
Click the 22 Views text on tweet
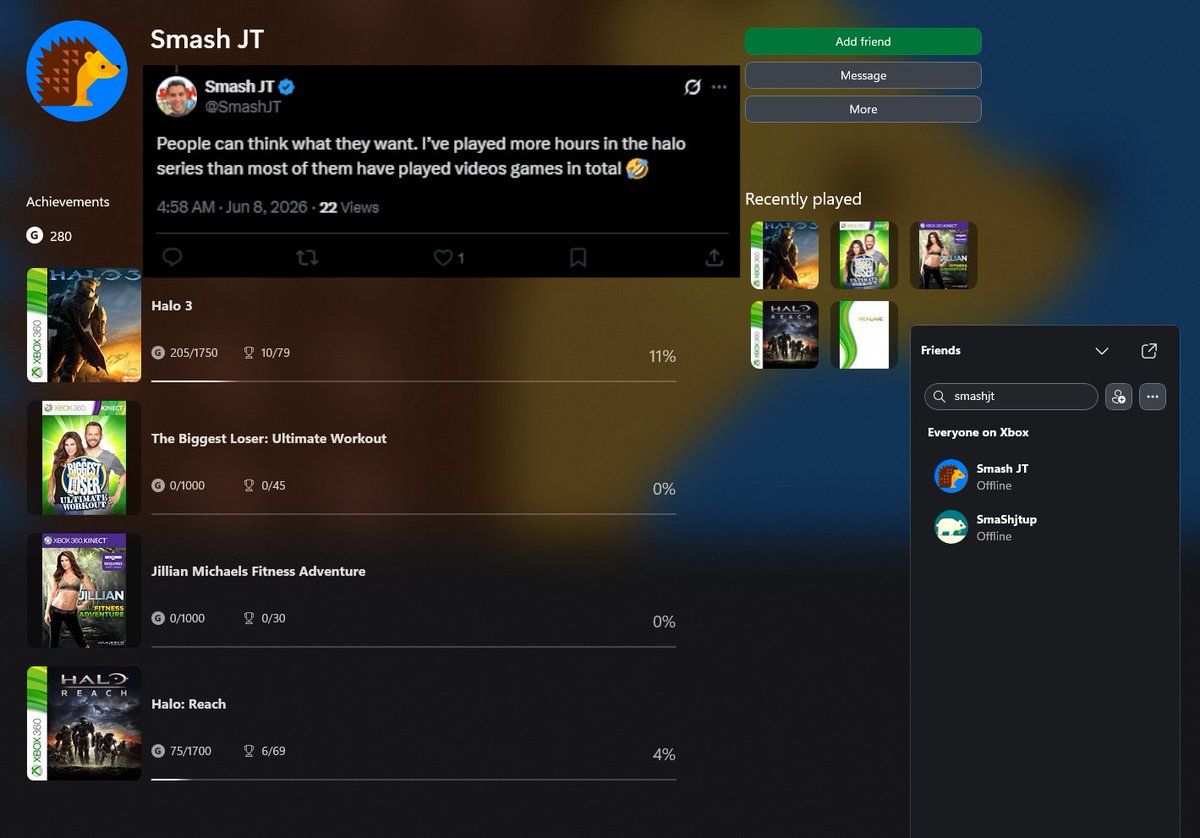click(349, 208)
